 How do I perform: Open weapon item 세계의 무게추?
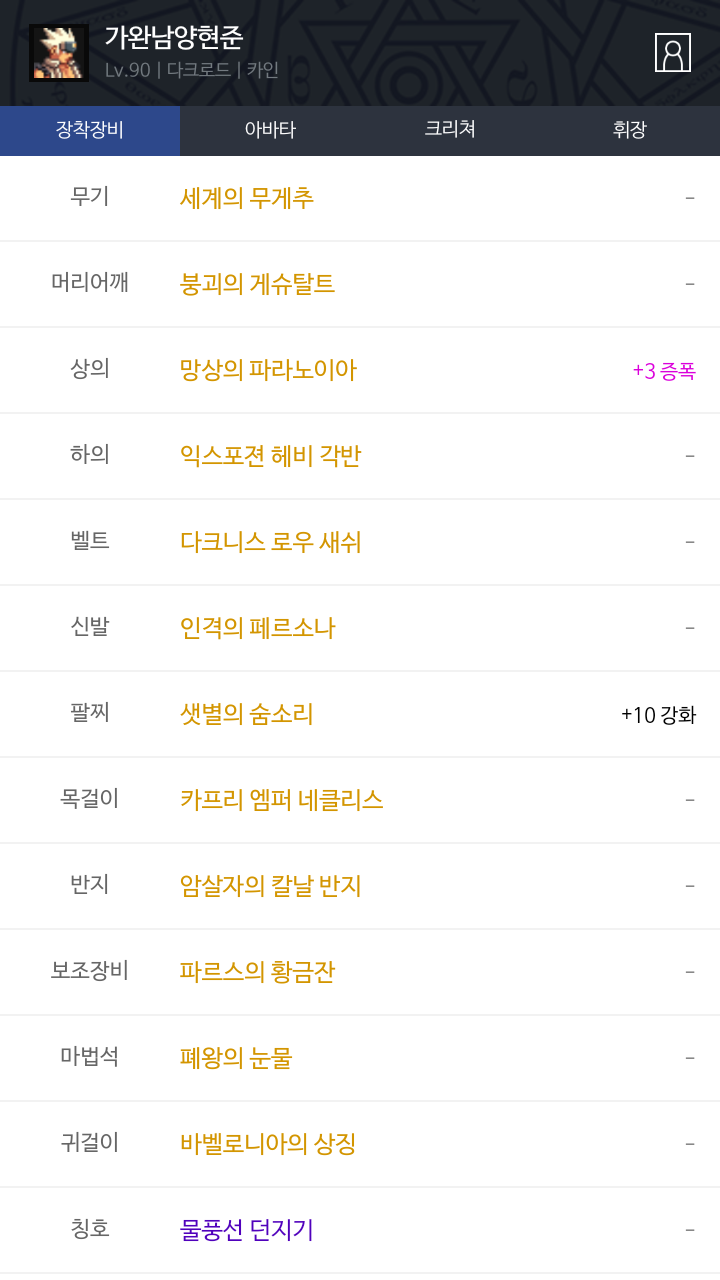click(x=247, y=198)
